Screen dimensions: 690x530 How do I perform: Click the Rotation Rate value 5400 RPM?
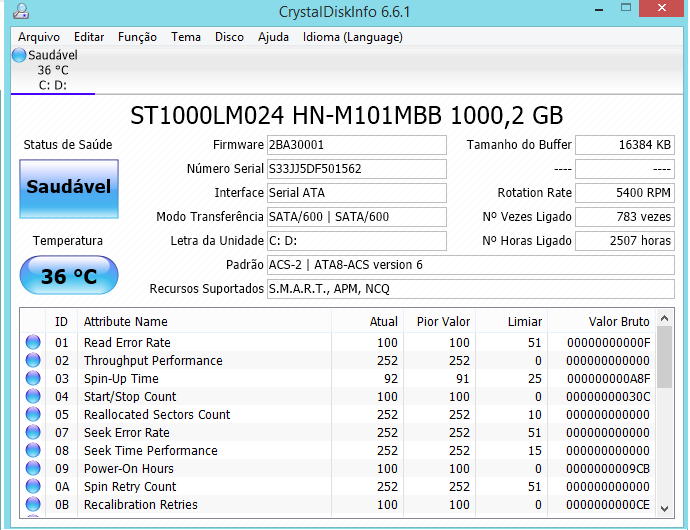[625, 193]
